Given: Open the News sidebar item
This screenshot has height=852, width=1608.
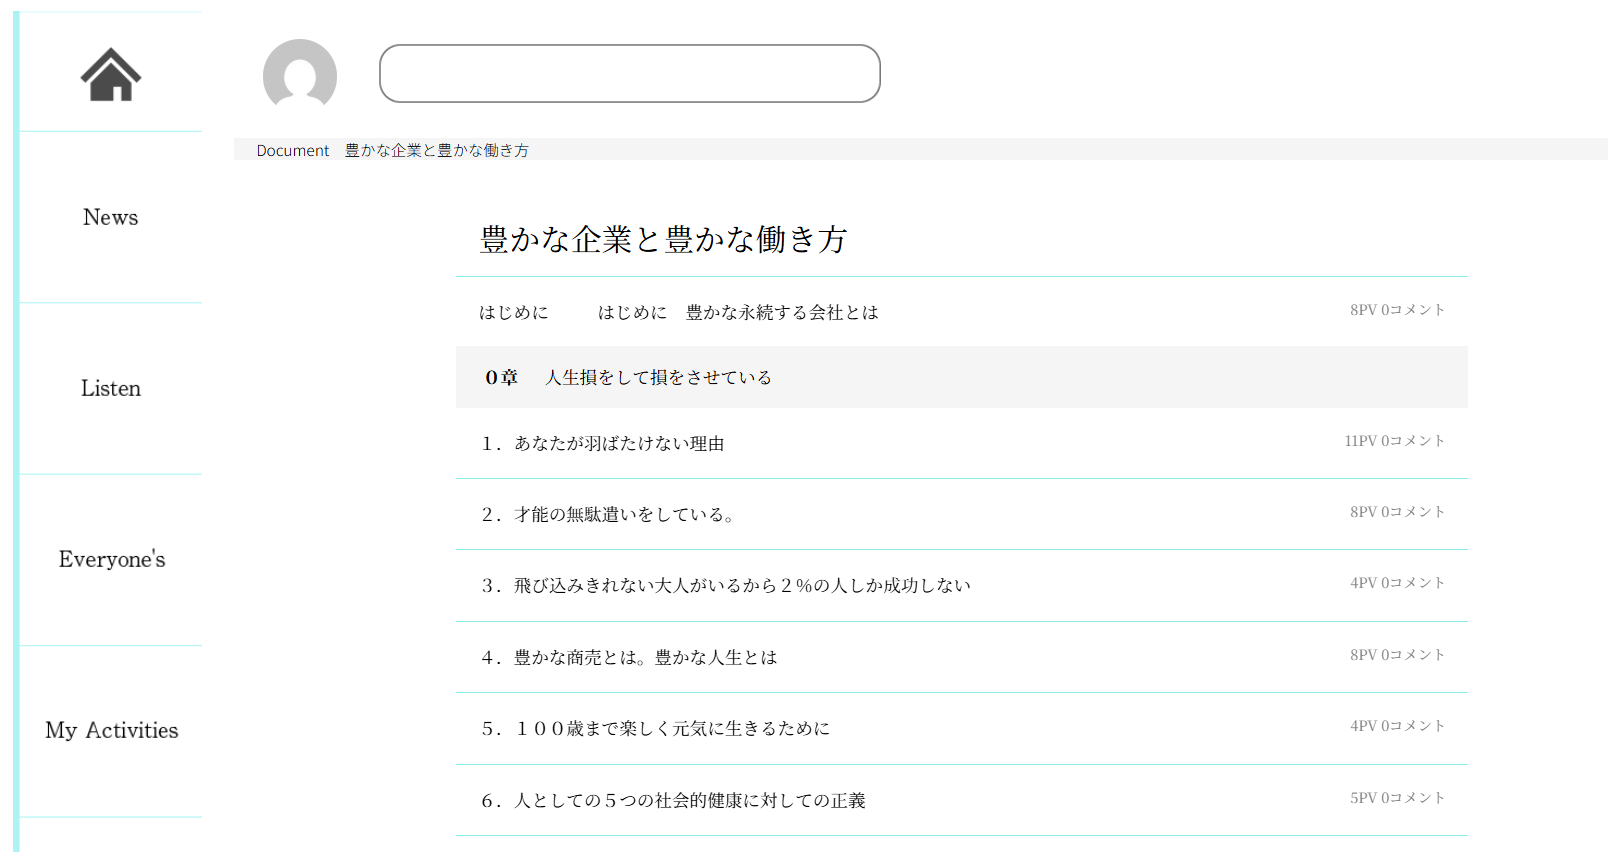Looking at the screenshot, I should click(111, 217).
